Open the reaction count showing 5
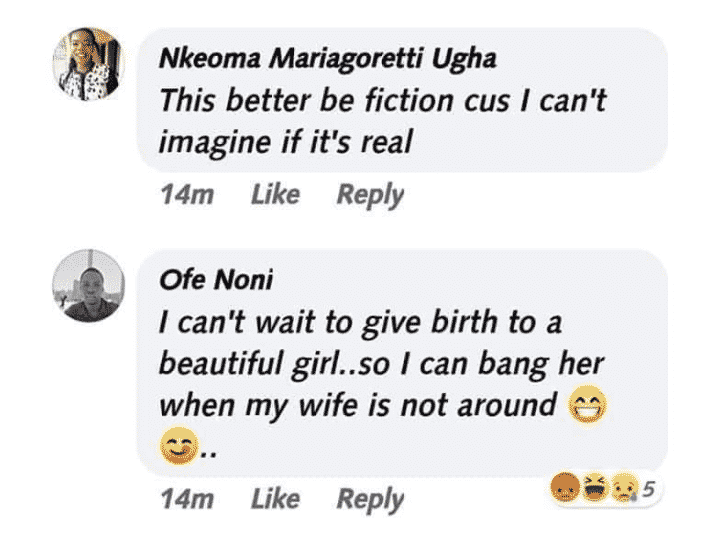 [648, 489]
